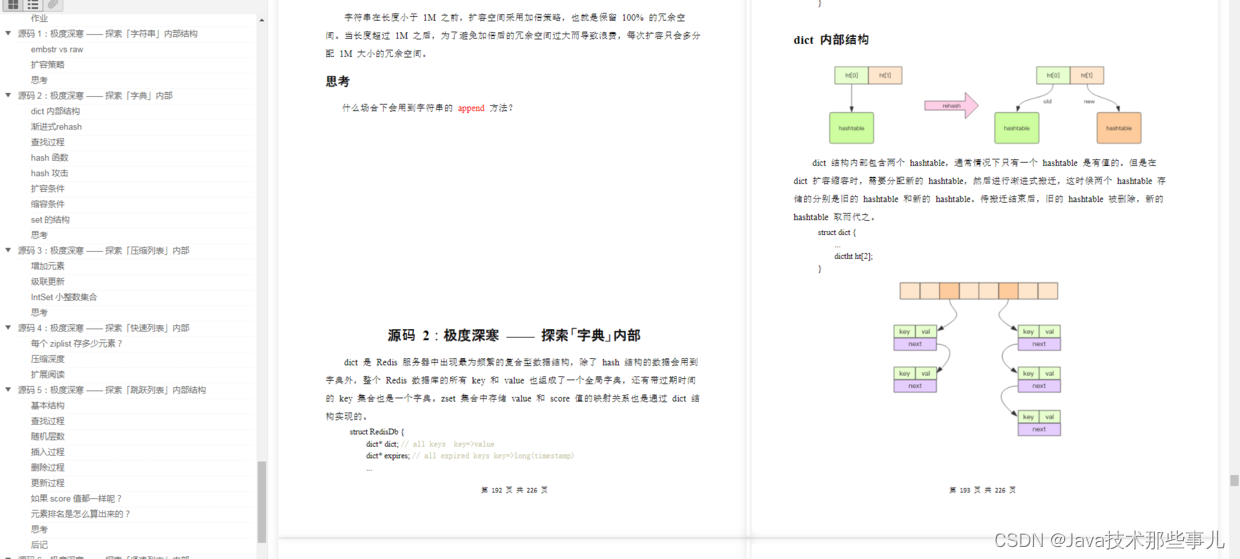Select 插入过程 outline entry

click(x=47, y=452)
